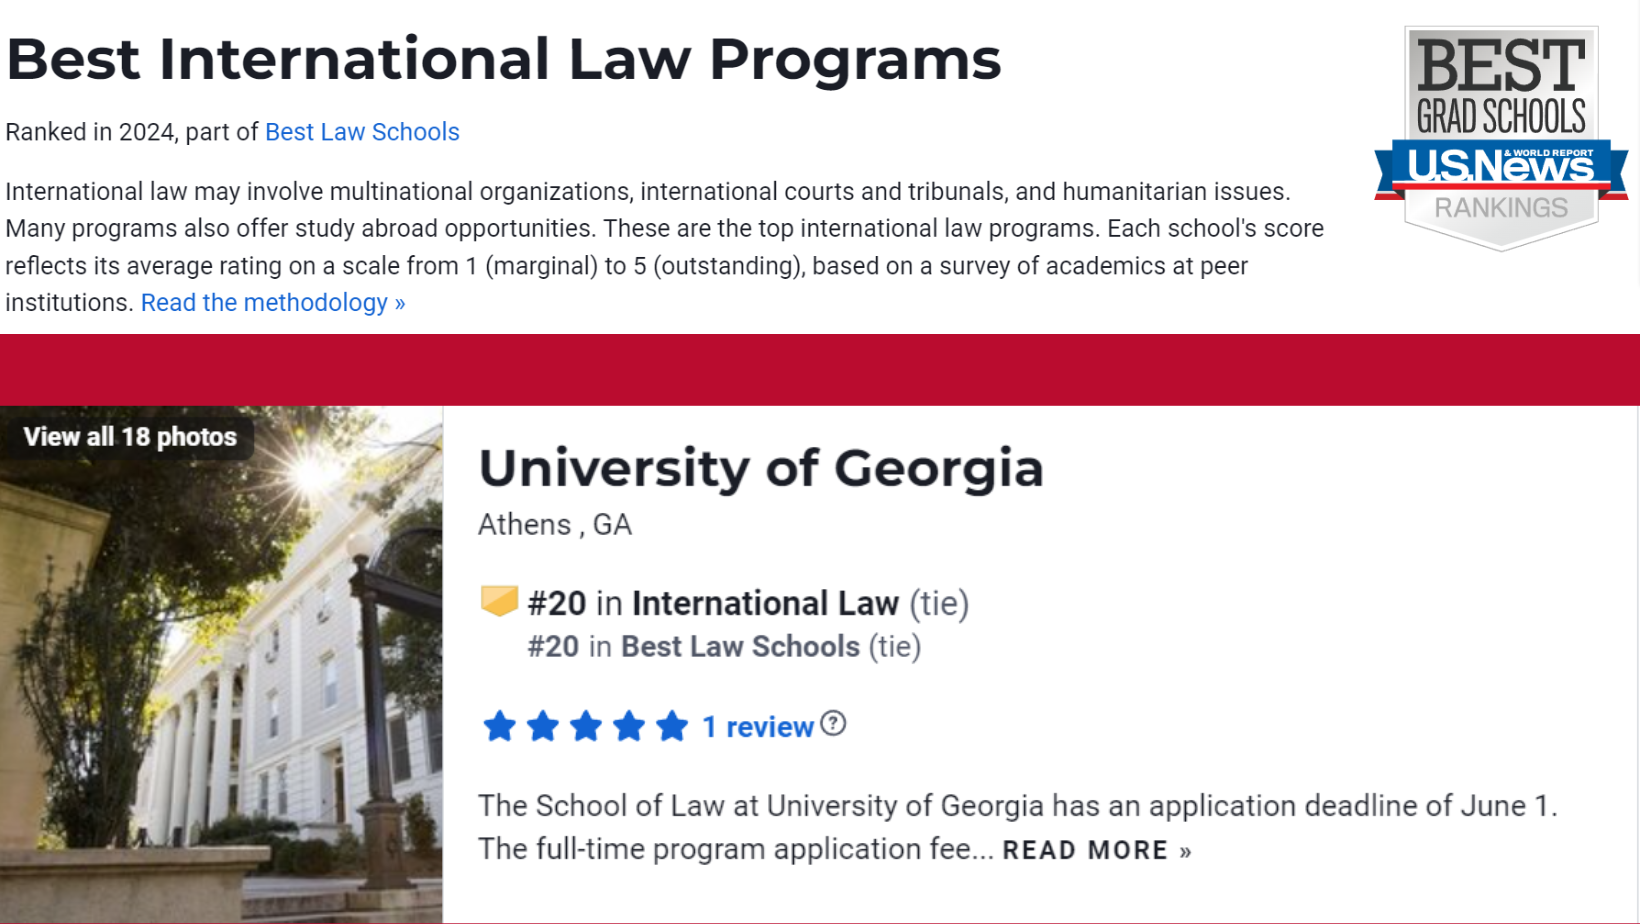Click the third blue star in the rating
This screenshot has width=1640, height=924.
[x=585, y=726]
